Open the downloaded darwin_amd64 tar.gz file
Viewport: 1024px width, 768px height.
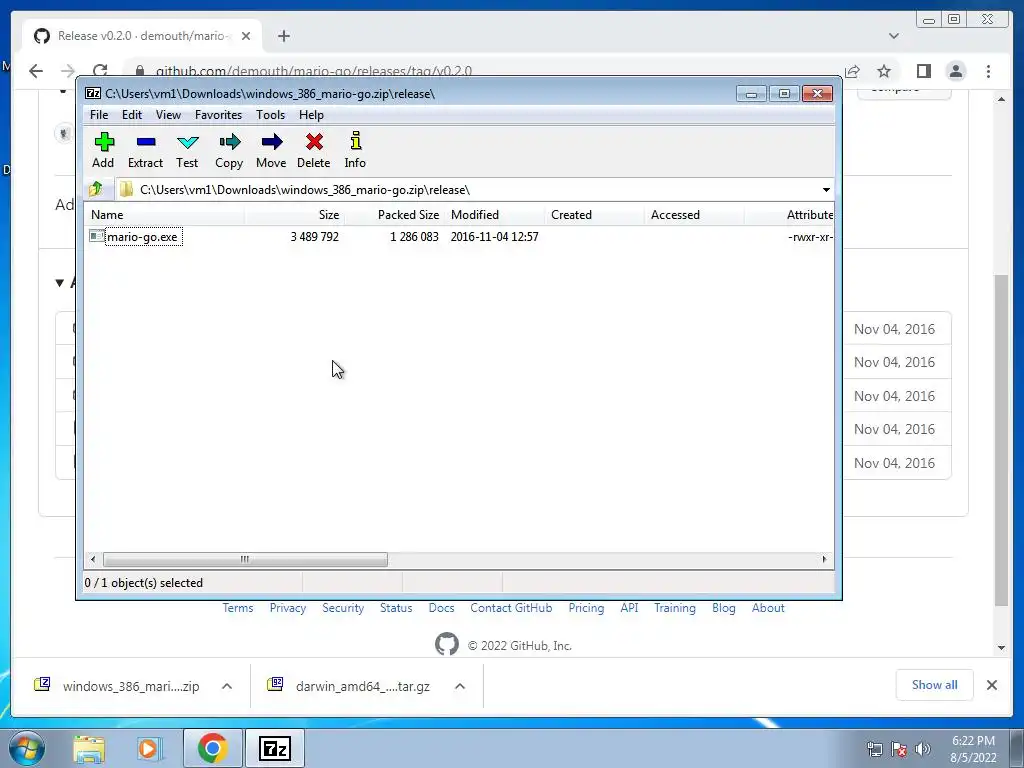click(349, 686)
